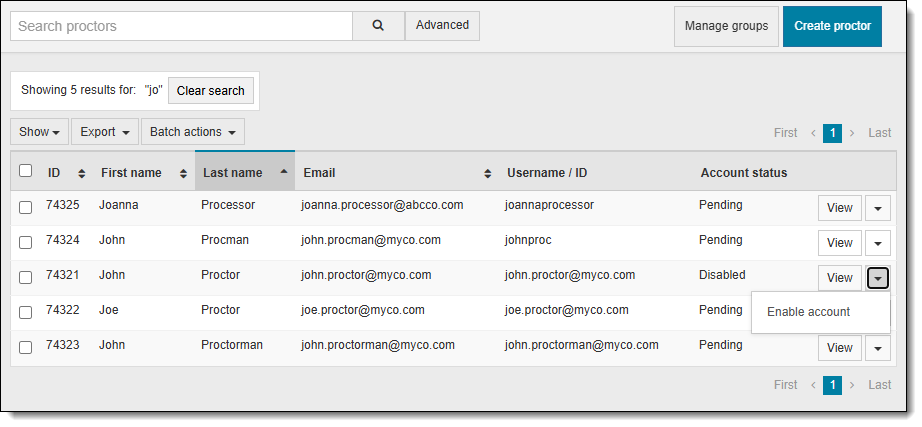This screenshot has width=922, height=427.
Task: Open the Batch actions dropdown
Action: 193,132
